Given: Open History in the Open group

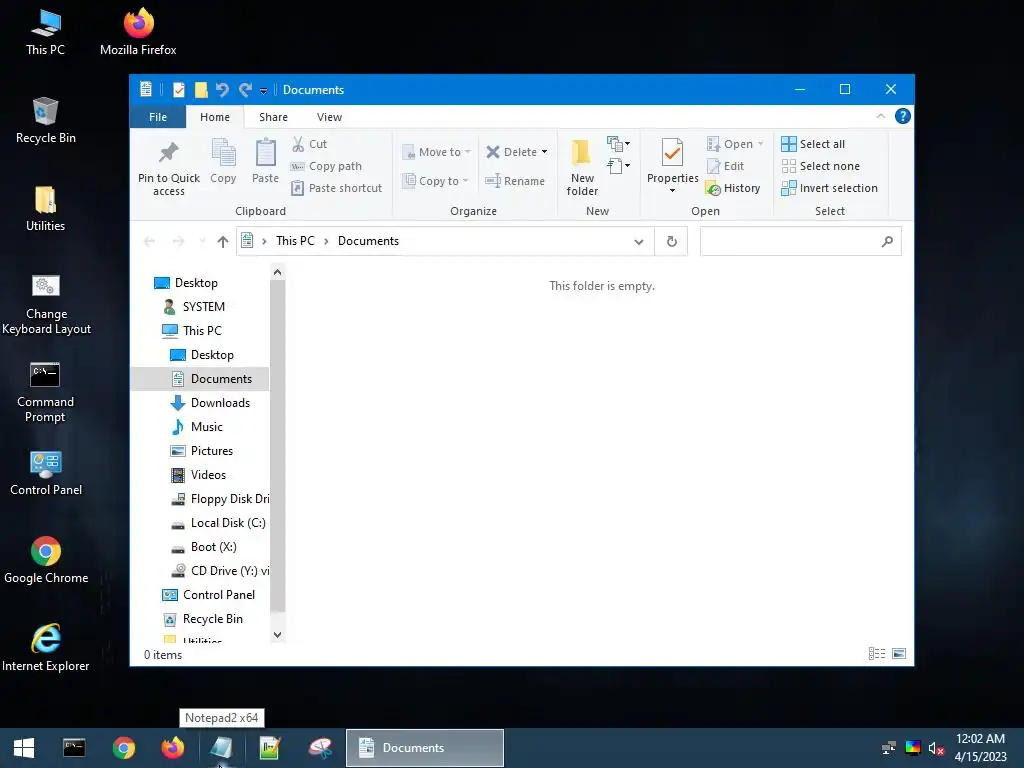Looking at the screenshot, I should pyautogui.click(x=733, y=188).
